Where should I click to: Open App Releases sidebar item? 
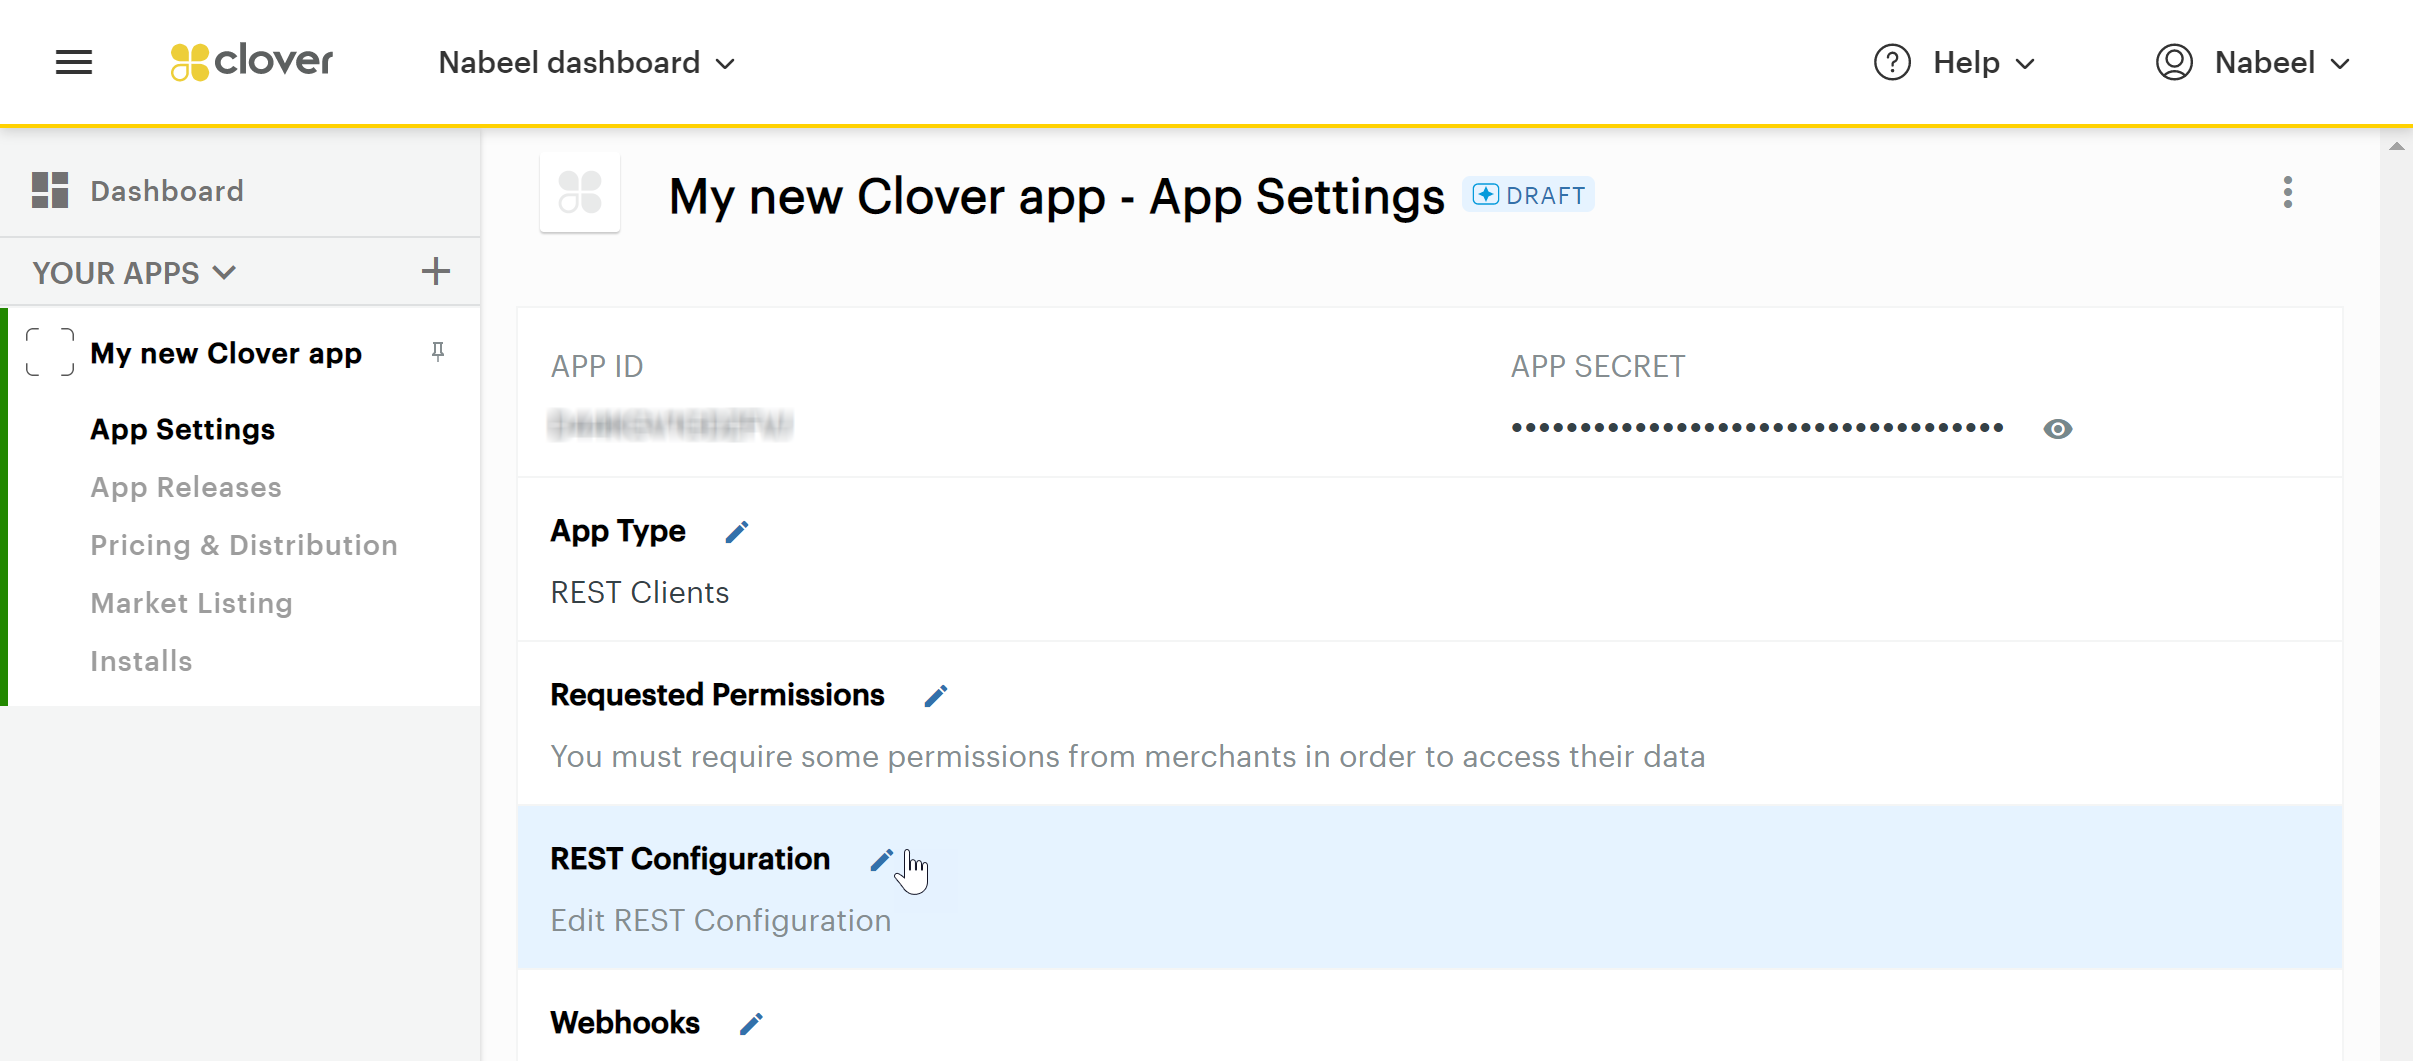tap(186, 487)
